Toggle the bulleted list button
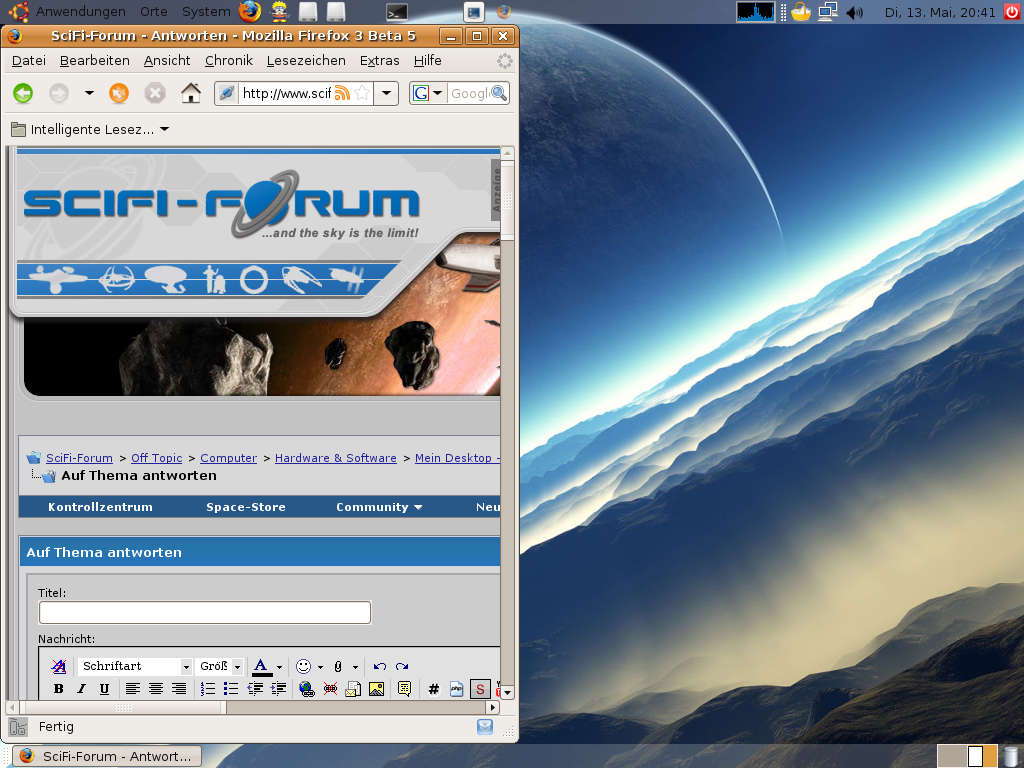This screenshot has height=768, width=1024. click(231, 689)
